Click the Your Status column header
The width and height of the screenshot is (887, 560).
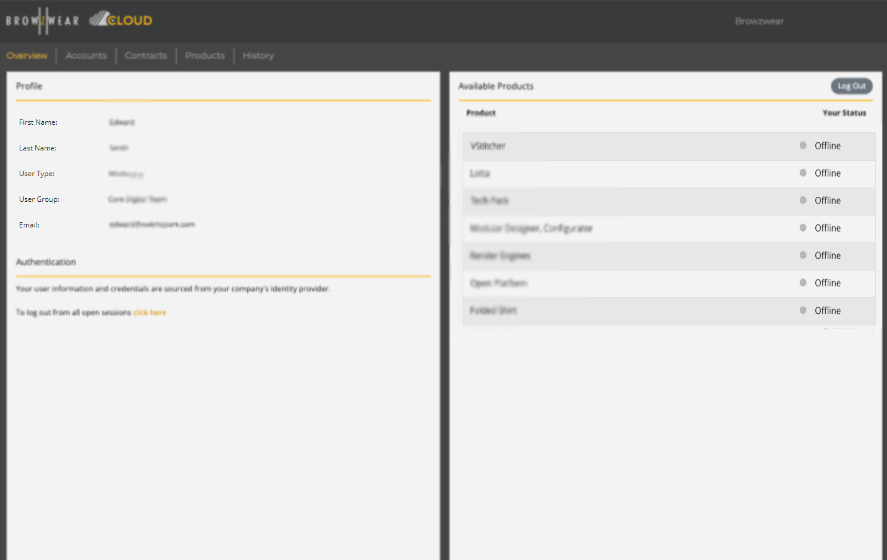844,113
